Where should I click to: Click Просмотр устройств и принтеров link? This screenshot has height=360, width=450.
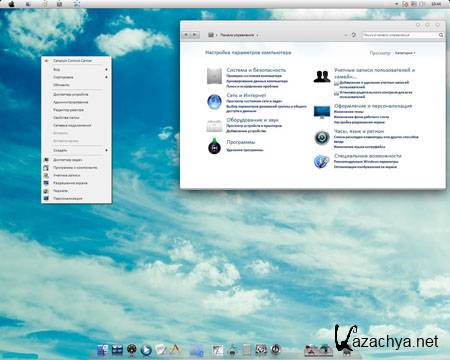pos(254,126)
